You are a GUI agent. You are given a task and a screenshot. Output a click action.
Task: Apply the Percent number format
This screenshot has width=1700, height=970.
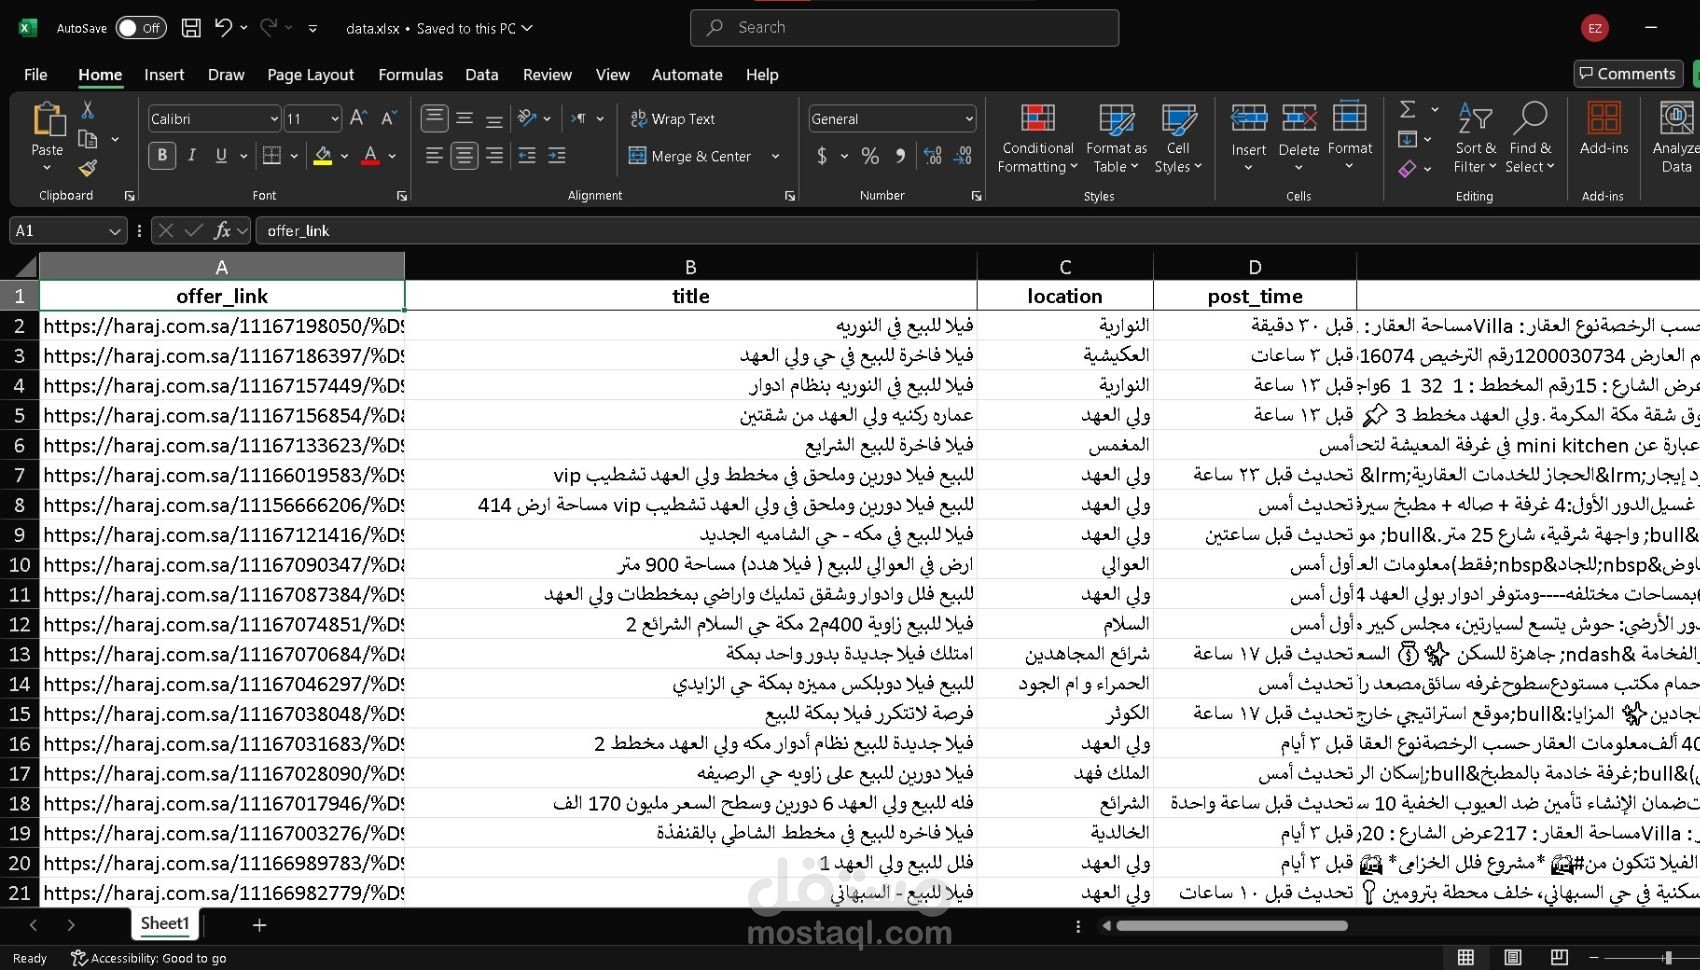pyautogui.click(x=869, y=156)
